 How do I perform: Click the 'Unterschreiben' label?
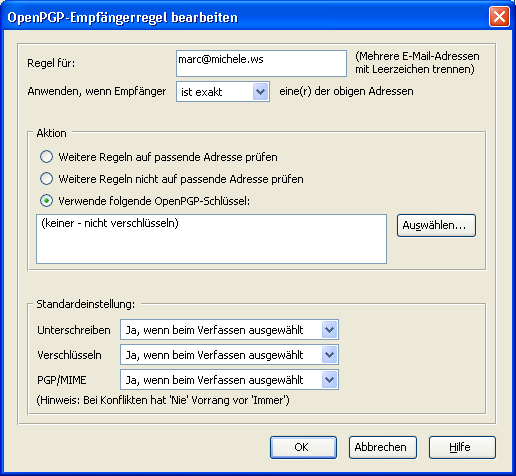74,330
